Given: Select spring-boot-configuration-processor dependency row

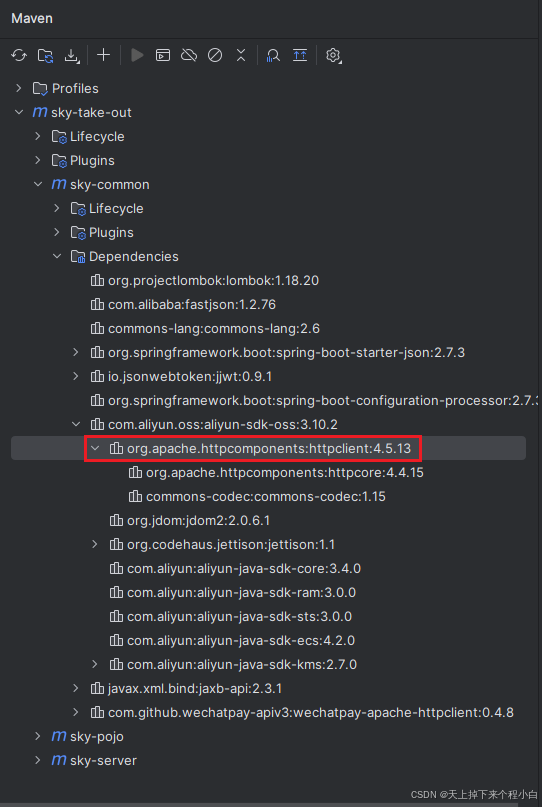Looking at the screenshot, I should point(268,400).
